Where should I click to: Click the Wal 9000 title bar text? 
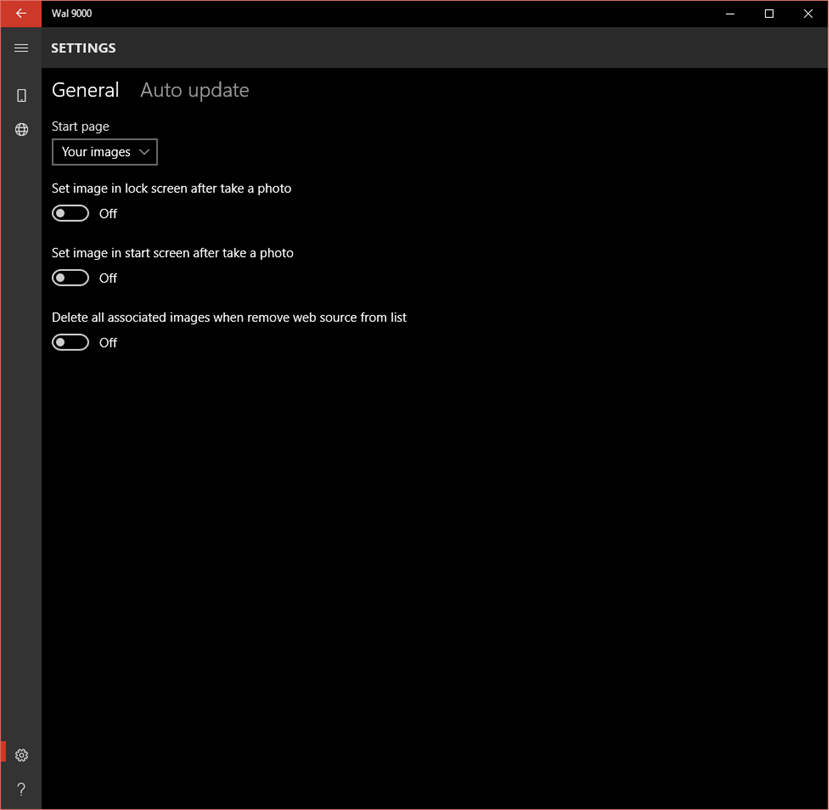click(x=71, y=14)
